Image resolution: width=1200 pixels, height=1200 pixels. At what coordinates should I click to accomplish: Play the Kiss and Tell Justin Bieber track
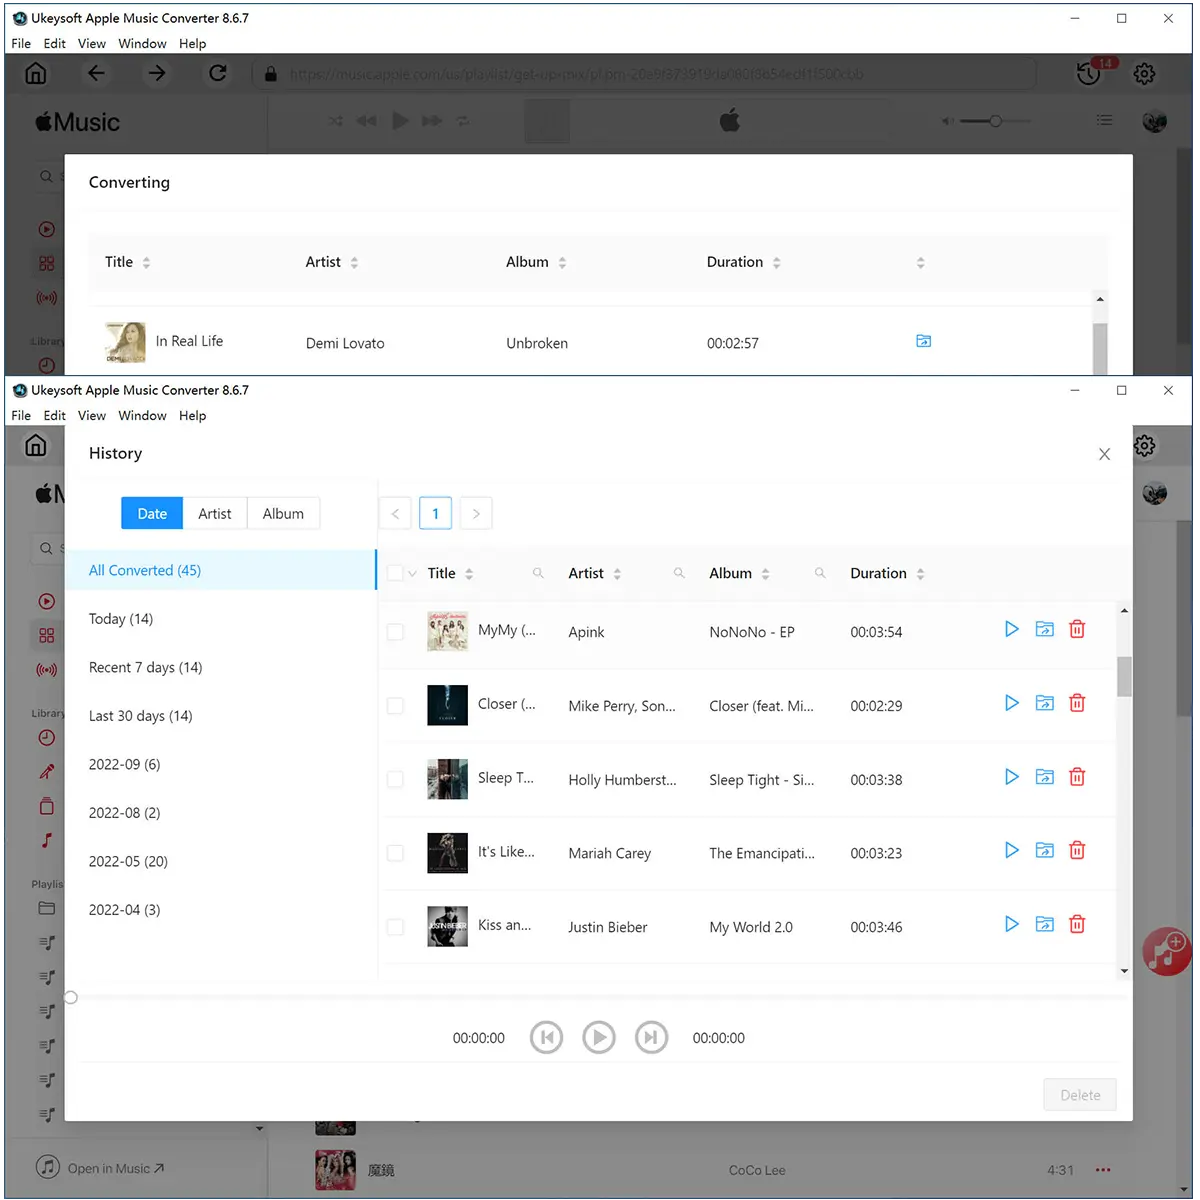(1012, 924)
